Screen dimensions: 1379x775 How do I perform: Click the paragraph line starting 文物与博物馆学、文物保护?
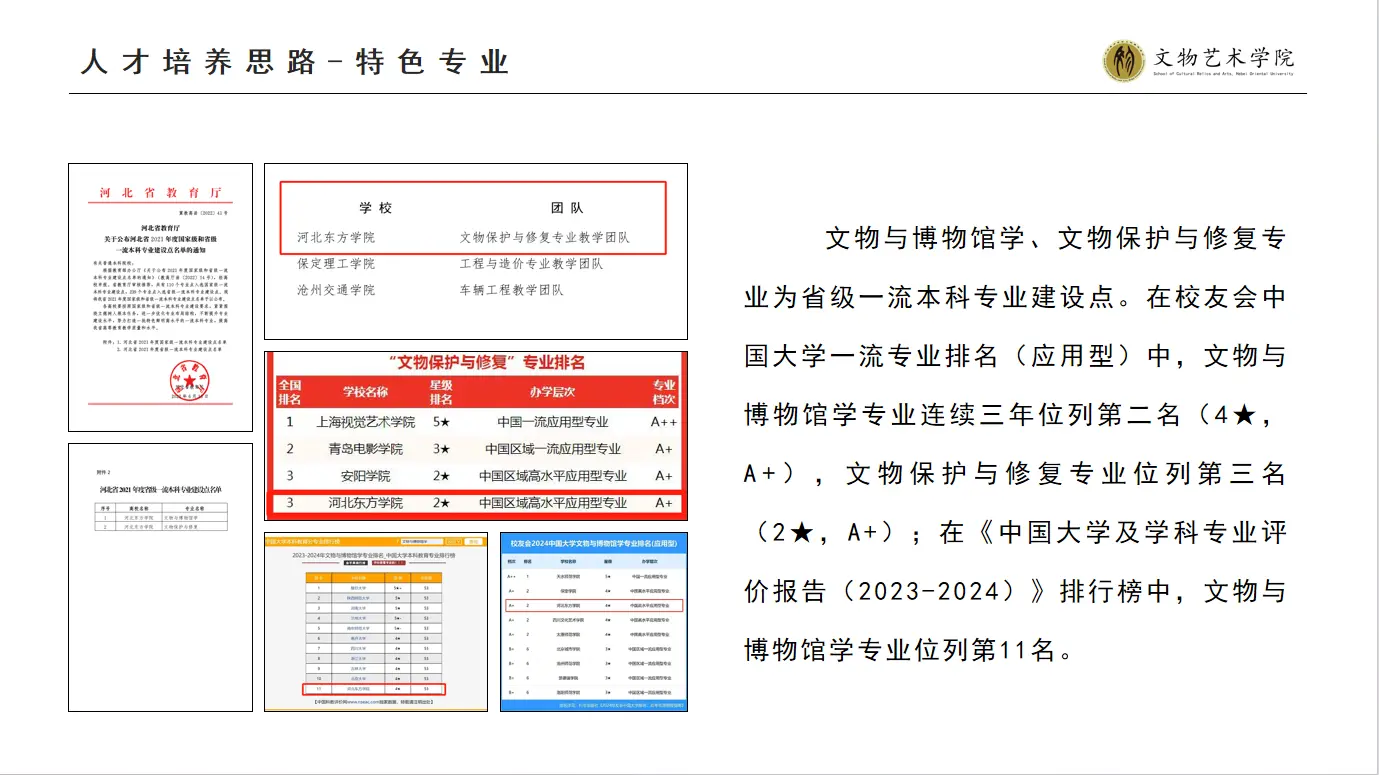click(1055, 238)
